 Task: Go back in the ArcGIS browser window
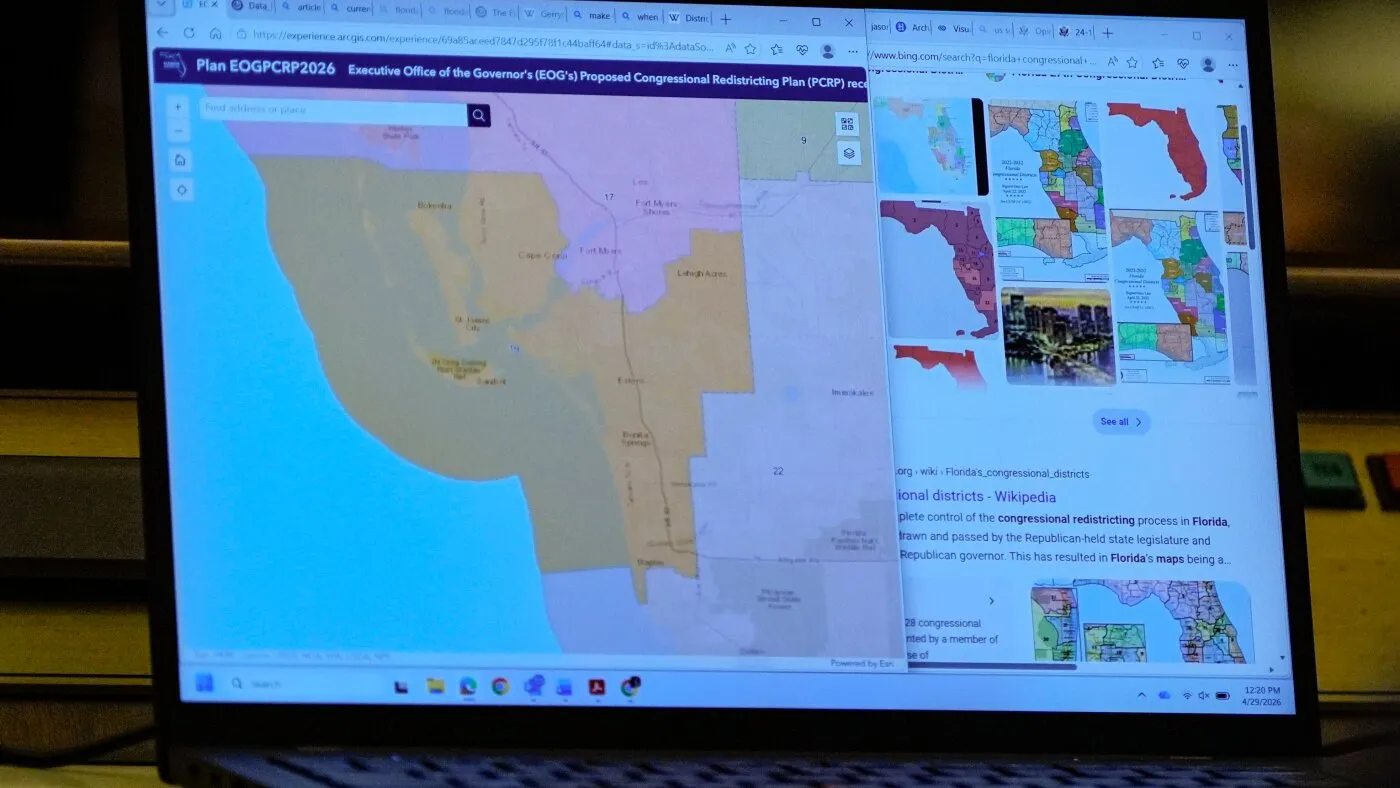coord(163,33)
